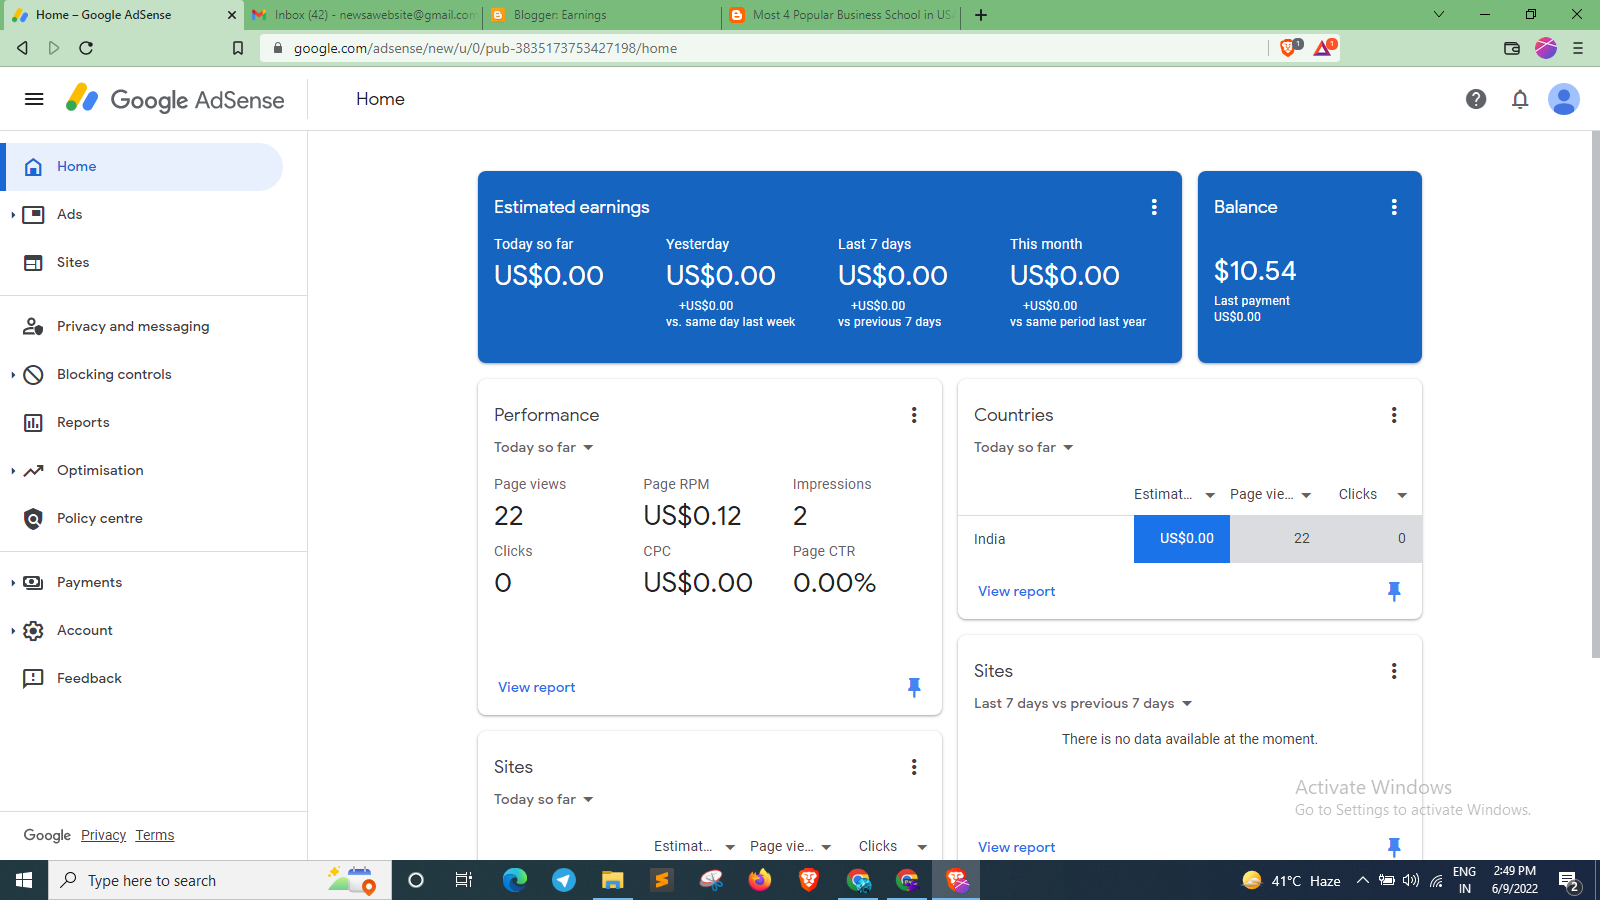The width and height of the screenshot is (1600, 900).
Task: Go back in browser history
Action: pyautogui.click(x=22, y=48)
